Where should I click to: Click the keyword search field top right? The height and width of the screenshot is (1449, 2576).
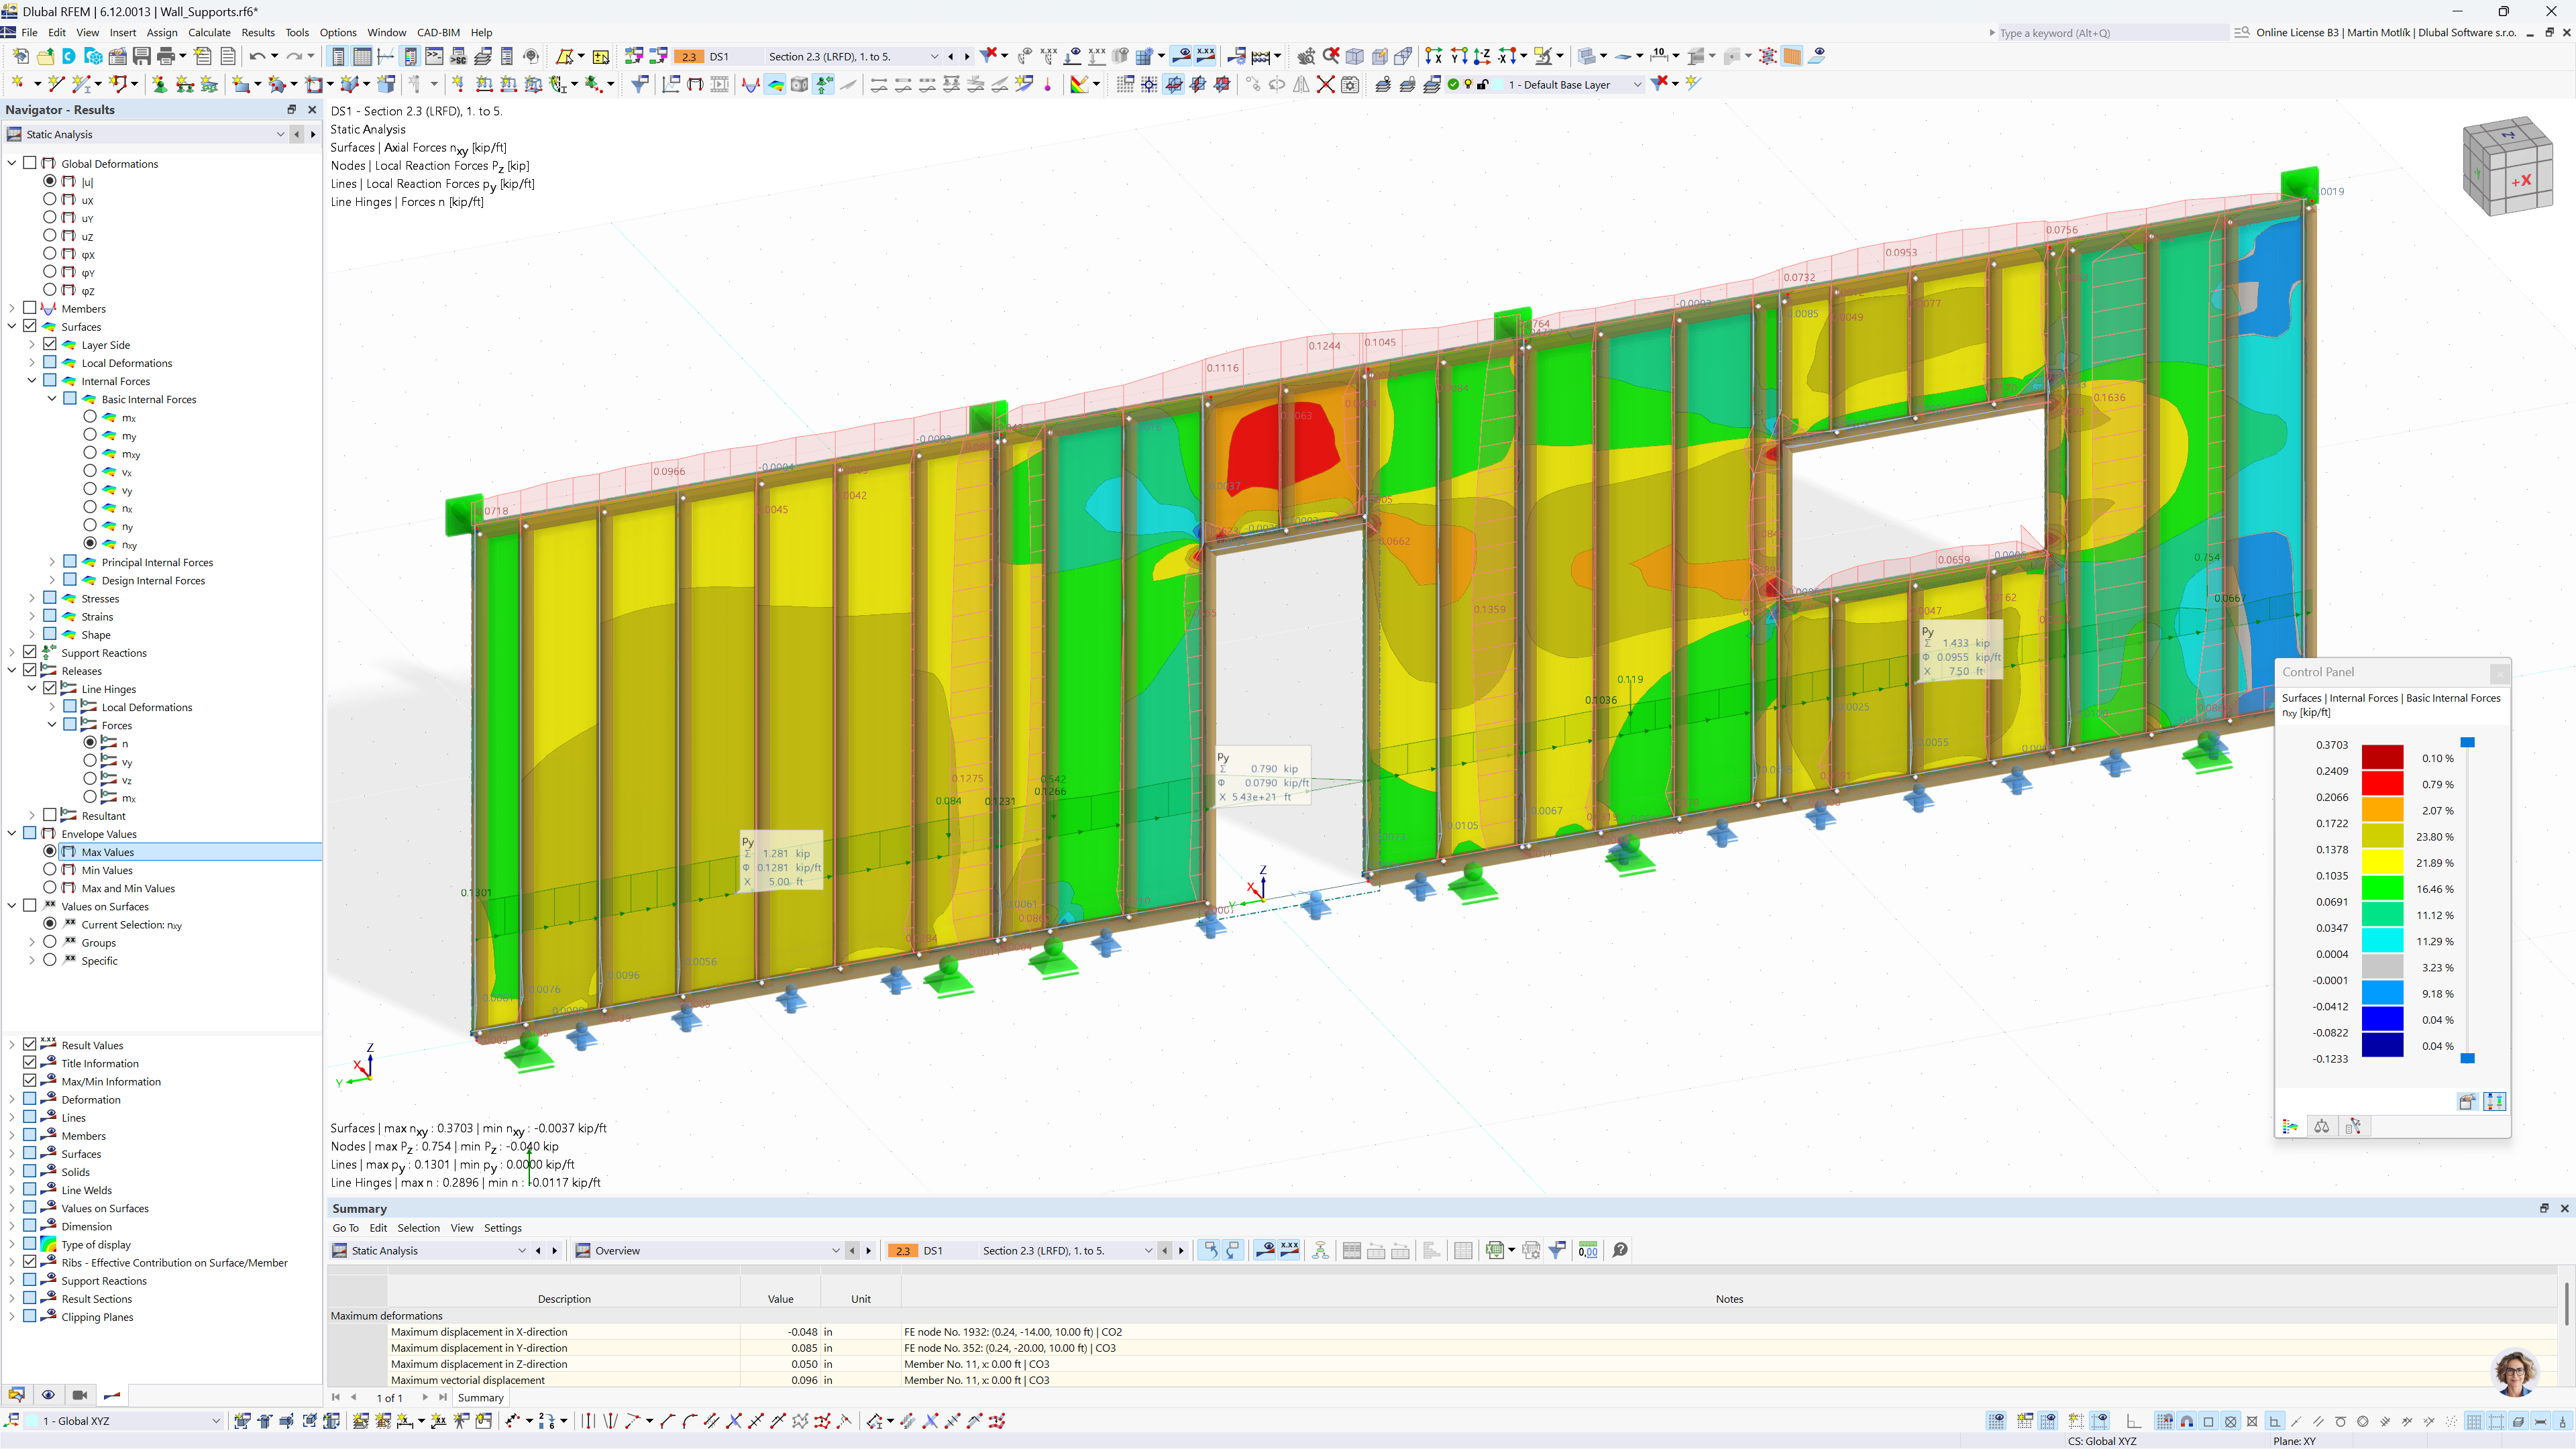click(2100, 32)
